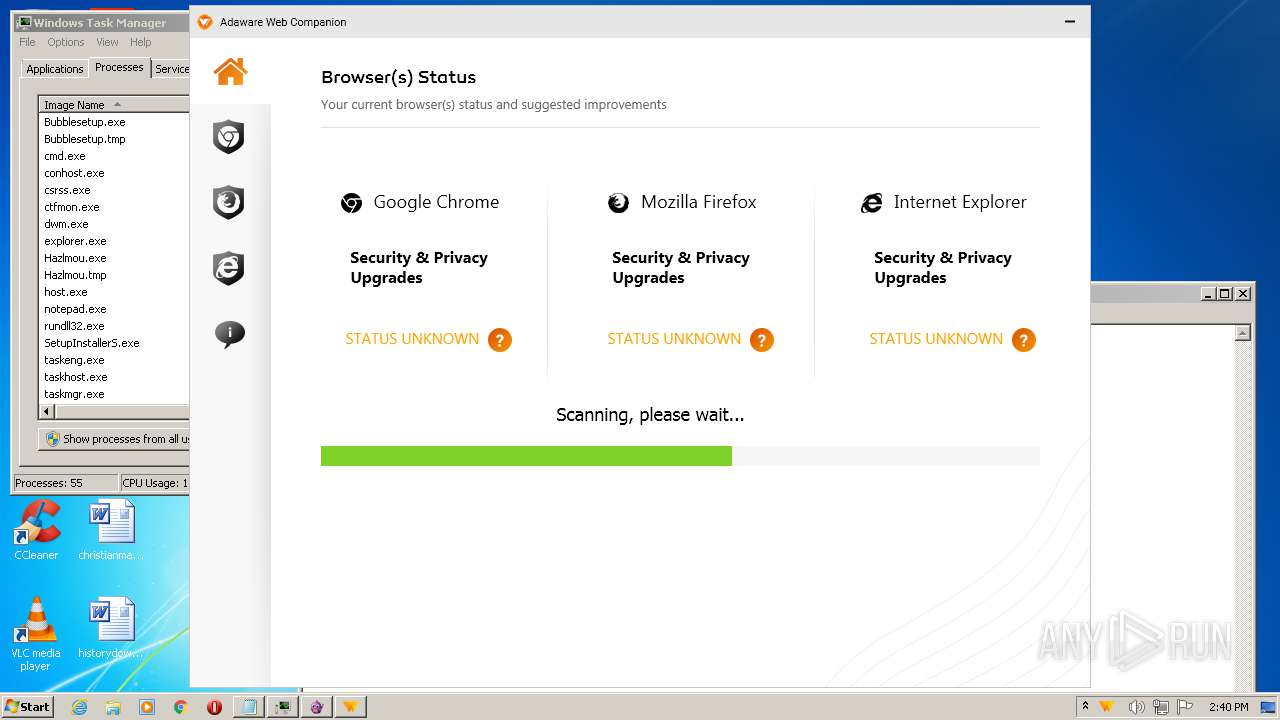Image resolution: width=1280 pixels, height=720 pixels.
Task: Launch Opera browser from taskbar
Action: (x=214, y=707)
